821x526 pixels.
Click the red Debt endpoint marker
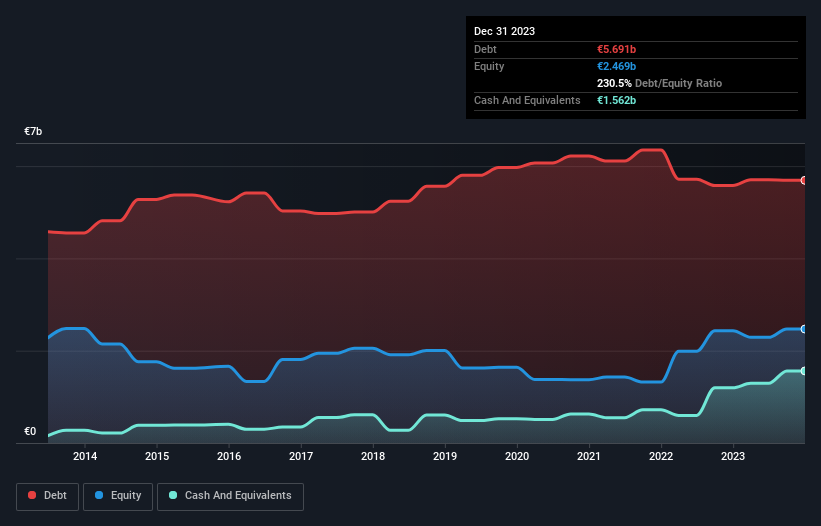point(804,180)
